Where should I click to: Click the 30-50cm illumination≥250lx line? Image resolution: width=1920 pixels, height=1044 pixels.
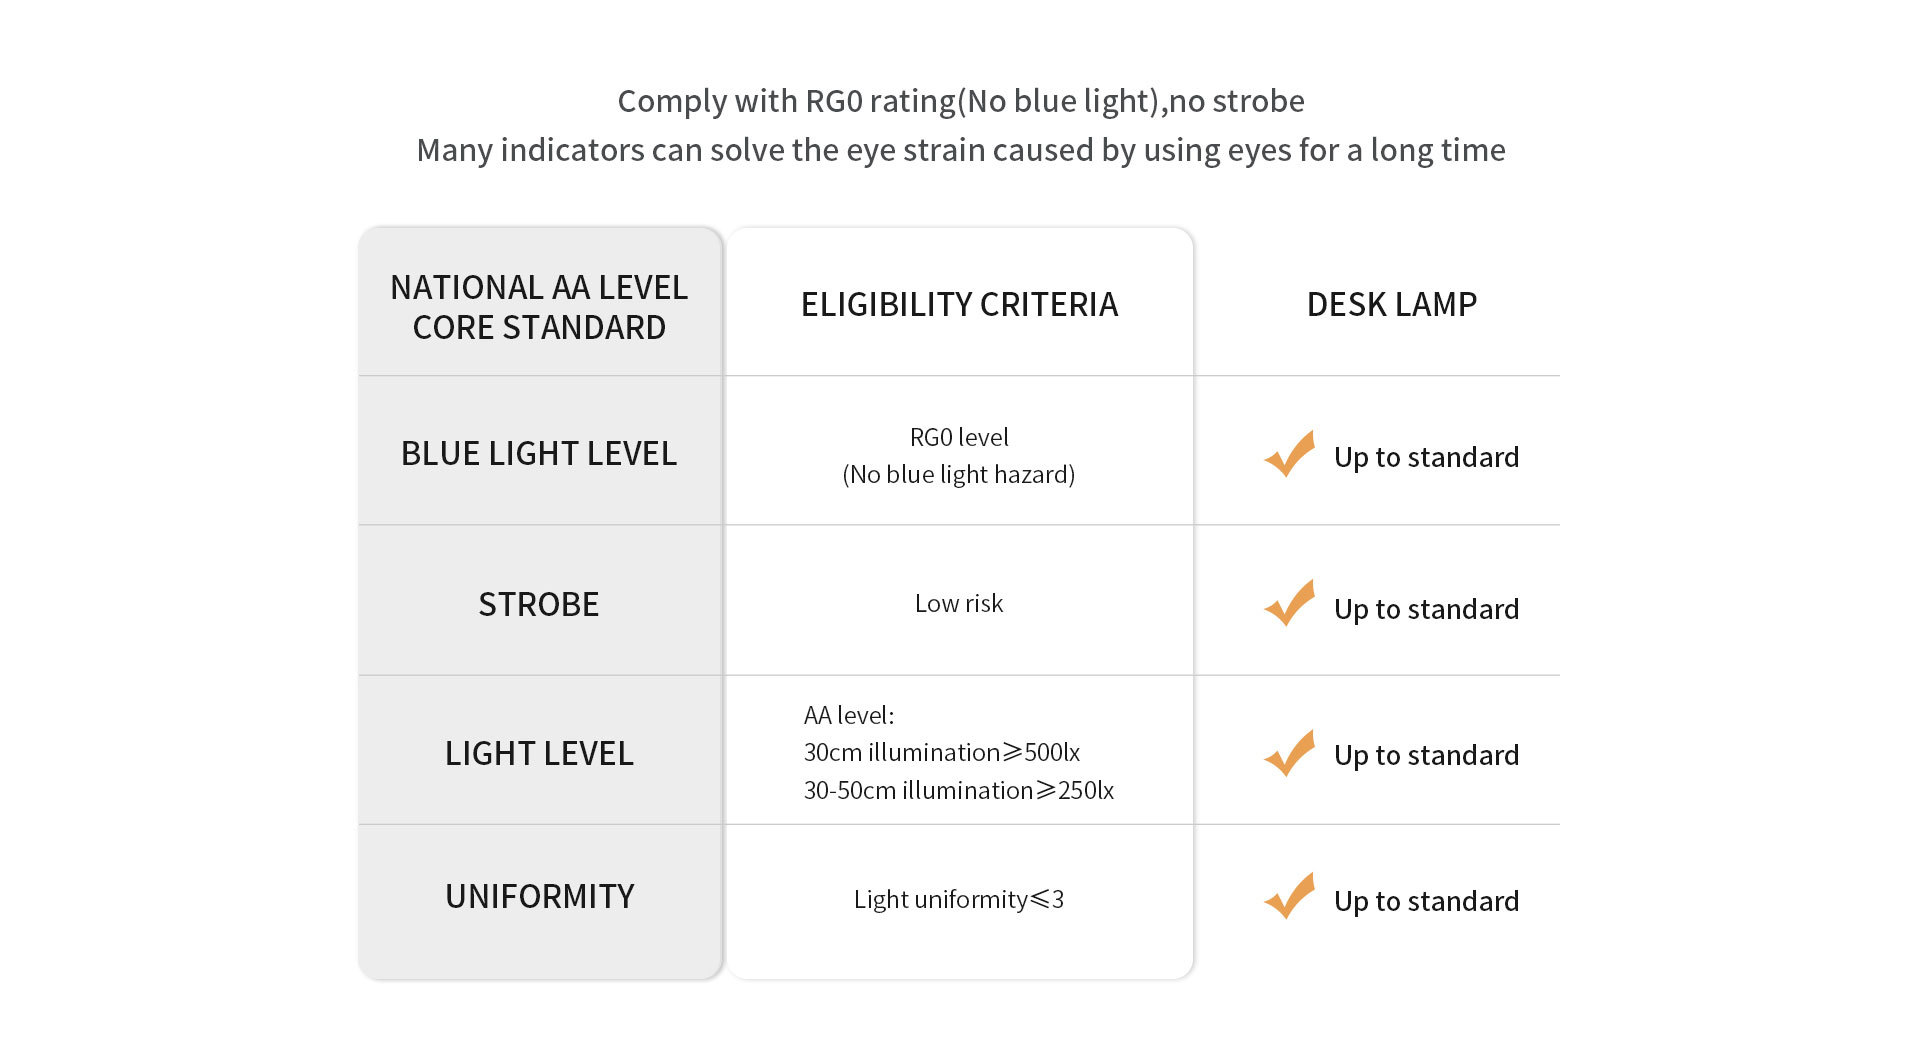959,790
